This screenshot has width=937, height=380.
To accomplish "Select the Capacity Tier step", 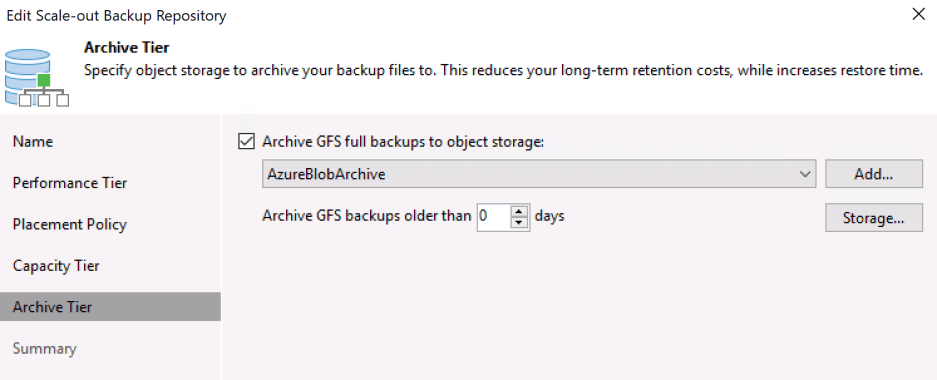I will click(x=56, y=266).
